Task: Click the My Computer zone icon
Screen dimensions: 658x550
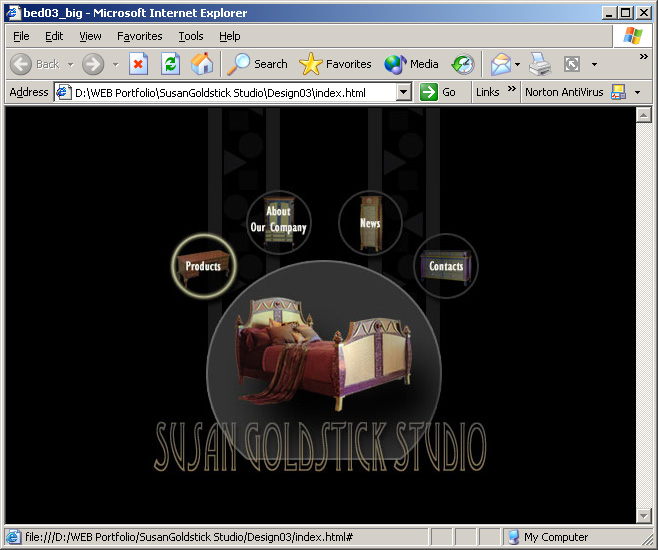Action: [x=514, y=537]
